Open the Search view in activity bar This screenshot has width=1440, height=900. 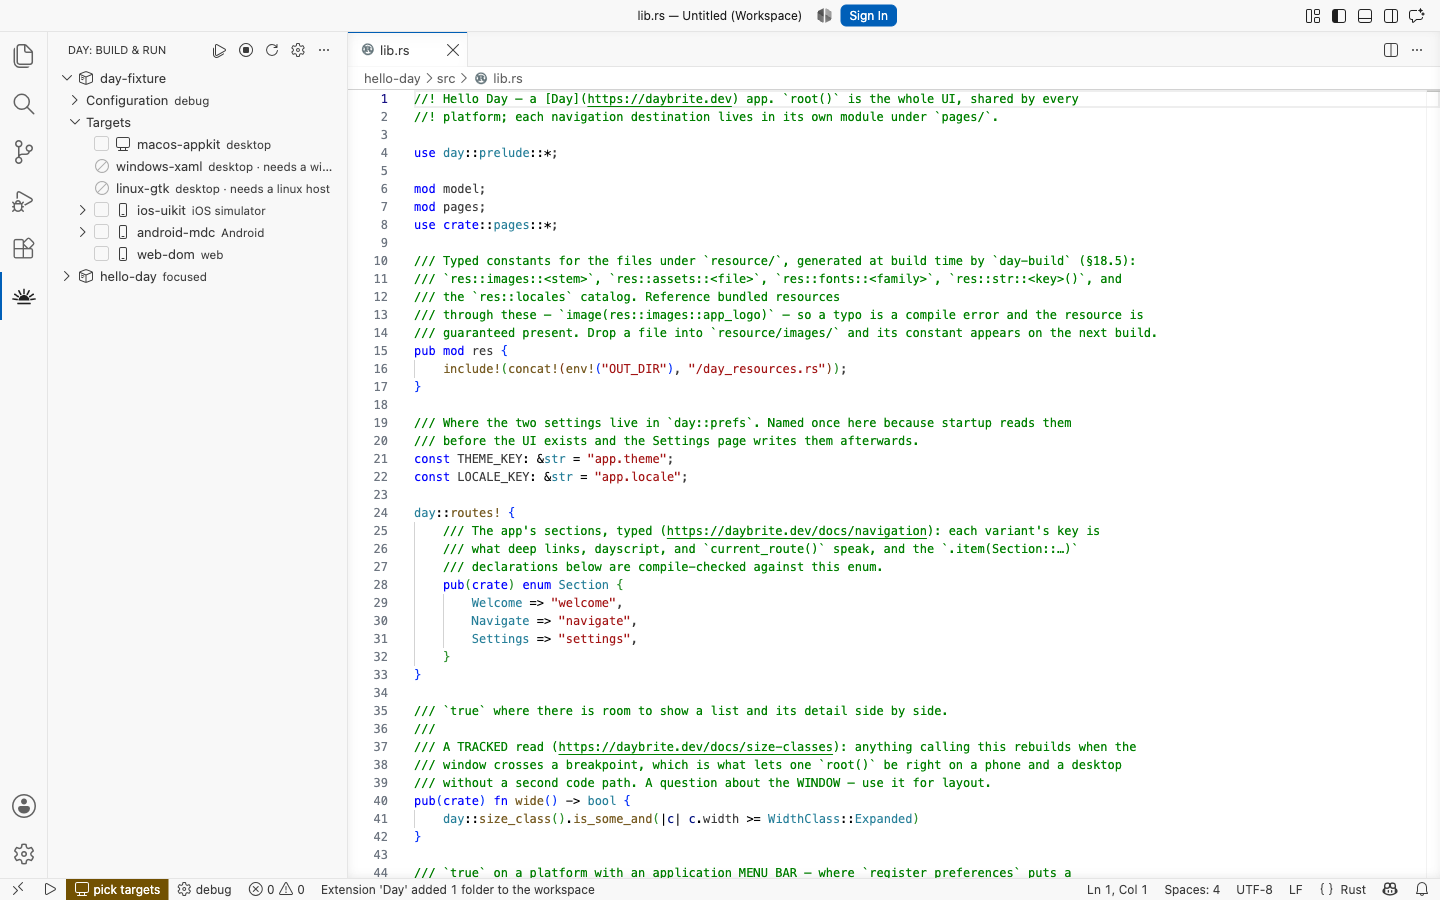pos(24,104)
